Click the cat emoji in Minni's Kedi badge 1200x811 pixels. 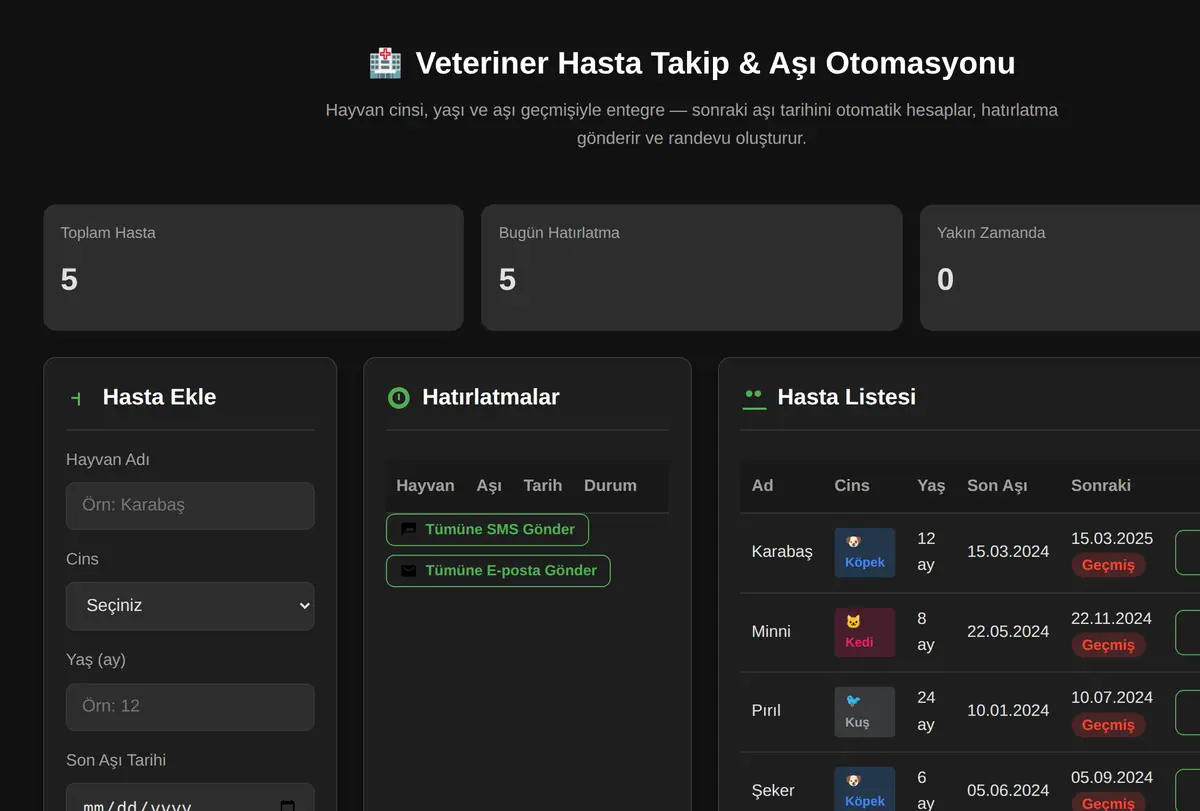click(853, 622)
